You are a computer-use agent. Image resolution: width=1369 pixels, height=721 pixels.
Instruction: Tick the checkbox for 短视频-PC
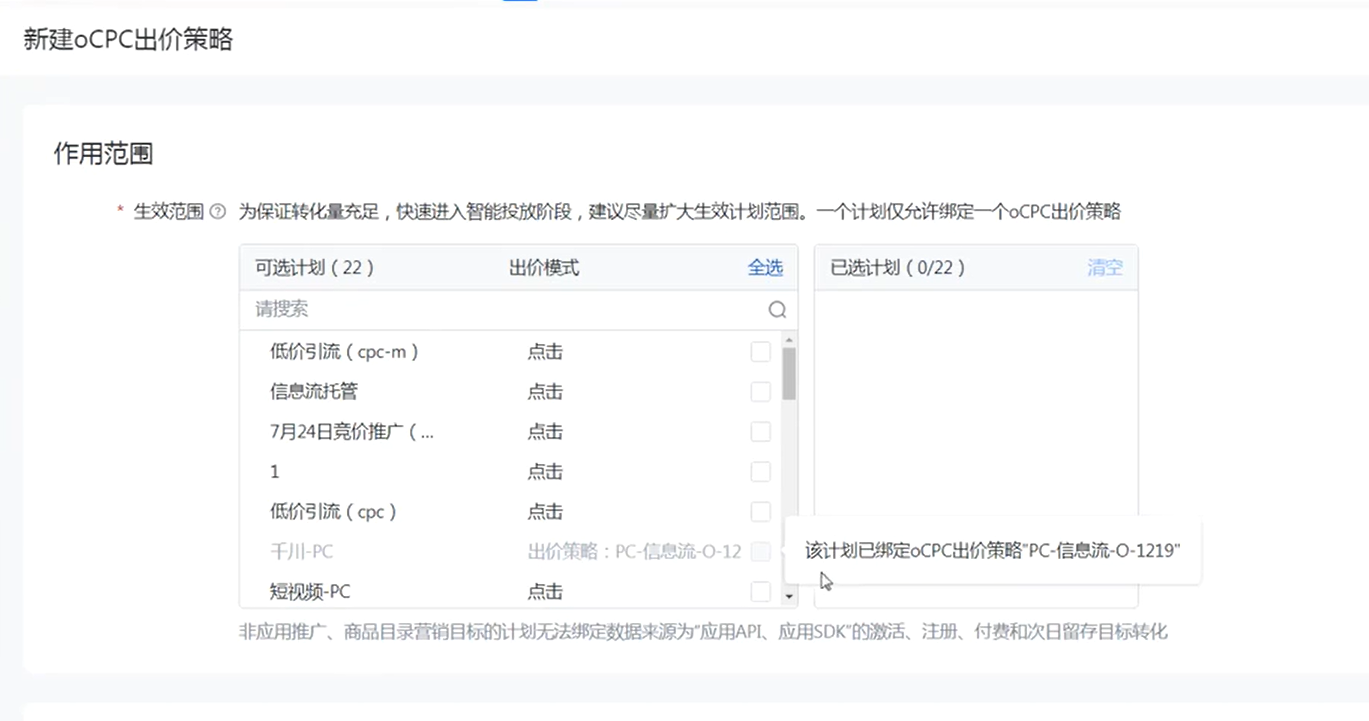tap(761, 592)
